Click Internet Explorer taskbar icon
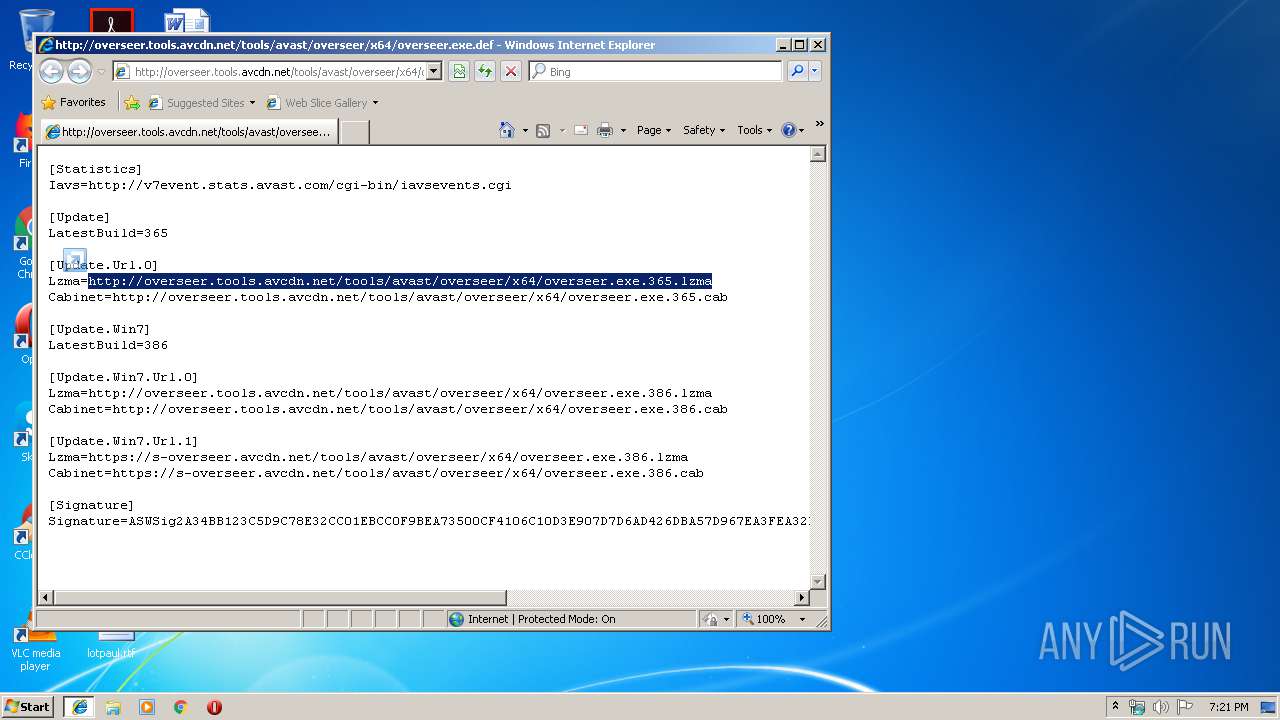This screenshot has height=720, width=1280. 79,706
